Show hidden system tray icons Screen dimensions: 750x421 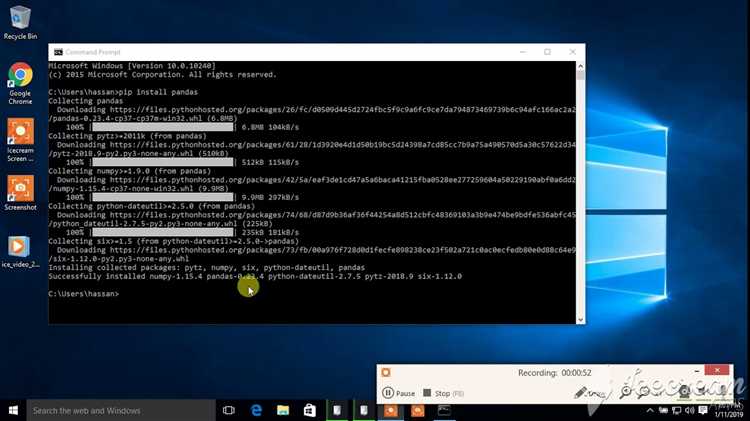(x=650, y=410)
